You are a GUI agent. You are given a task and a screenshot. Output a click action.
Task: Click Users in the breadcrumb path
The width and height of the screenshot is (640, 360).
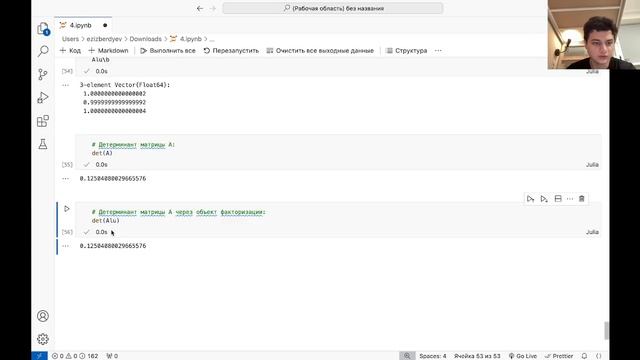tap(70, 39)
